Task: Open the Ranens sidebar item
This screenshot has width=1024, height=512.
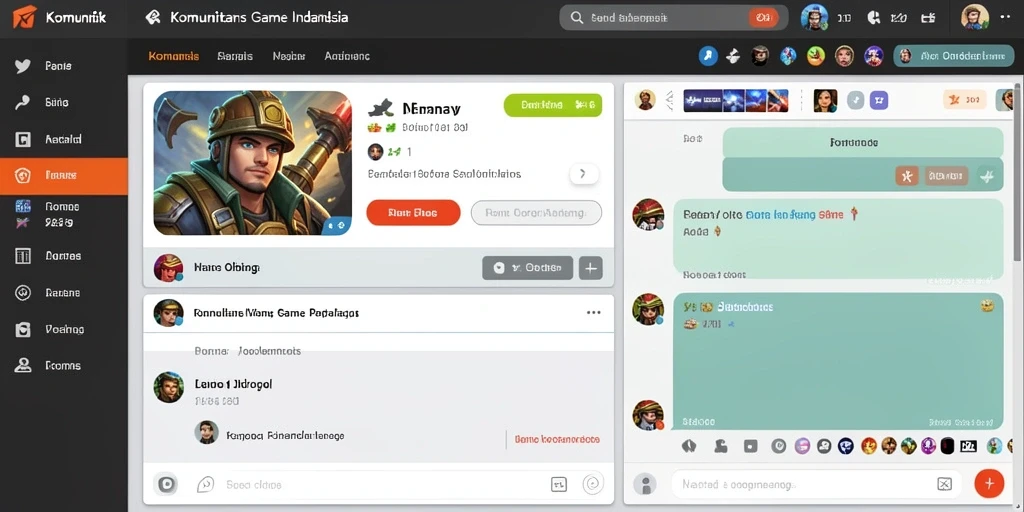Action: (64, 293)
